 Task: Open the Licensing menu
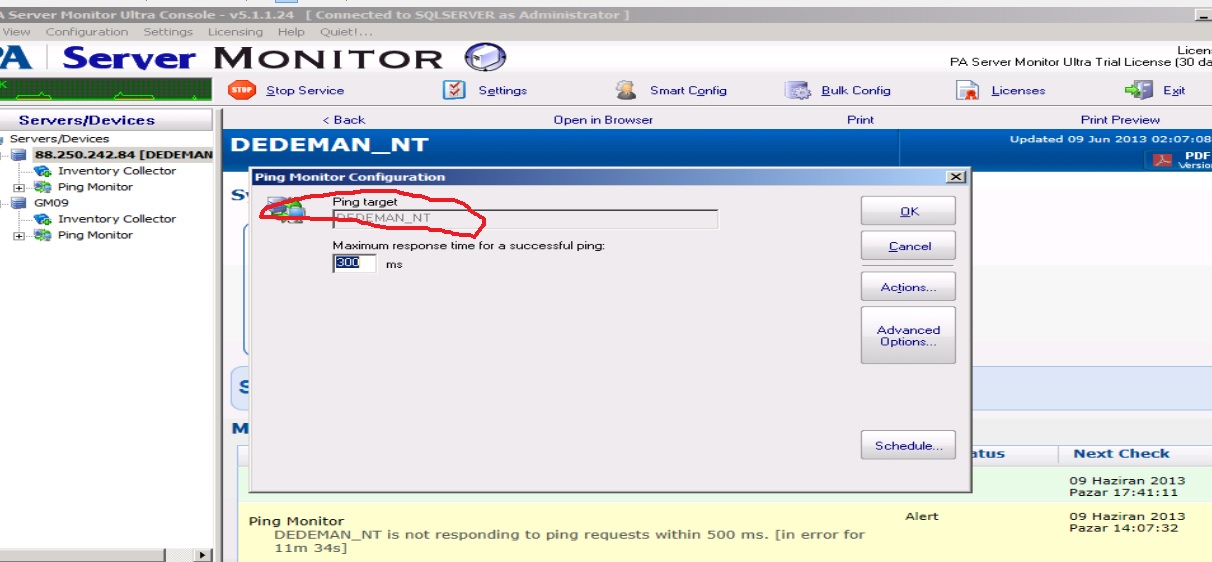point(235,32)
